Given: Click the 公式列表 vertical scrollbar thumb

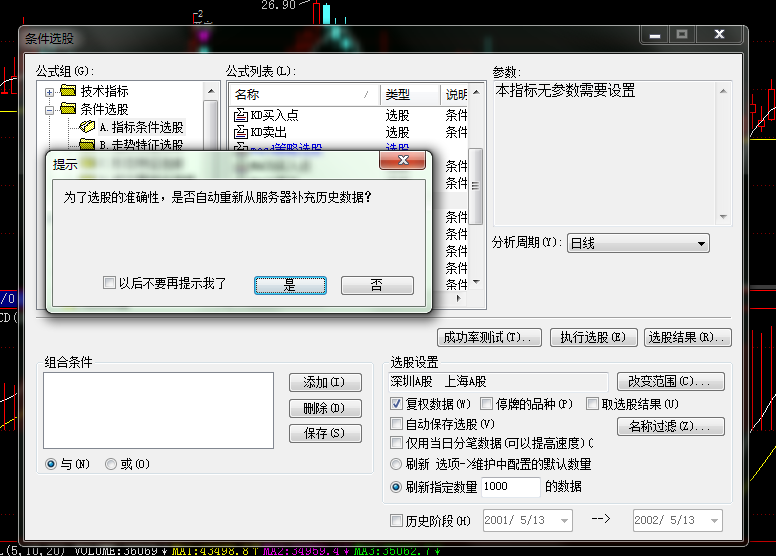Looking at the screenshot, I should click(x=476, y=186).
